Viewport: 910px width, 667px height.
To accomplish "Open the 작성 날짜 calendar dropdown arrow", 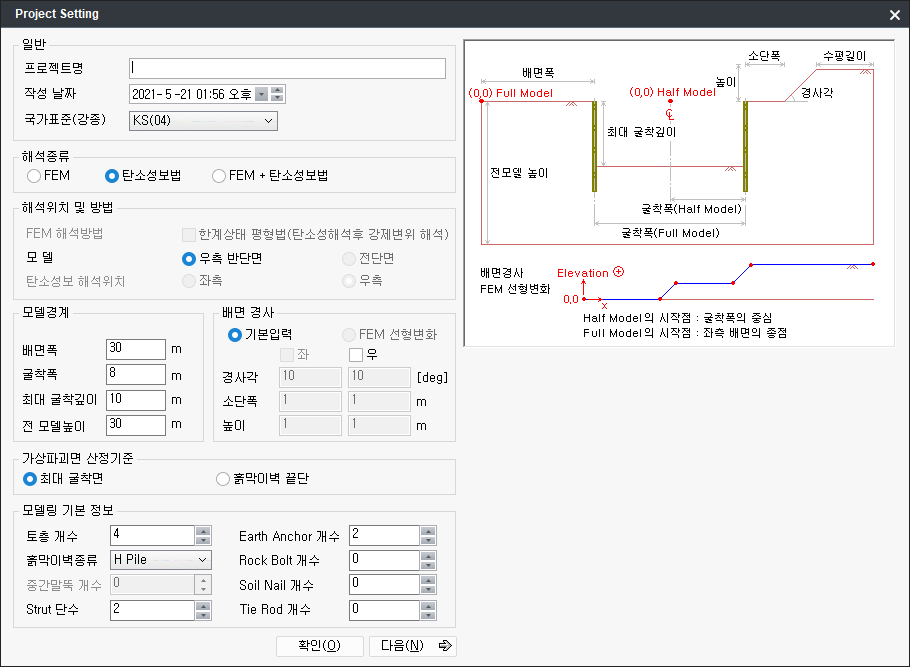I will click(261, 95).
